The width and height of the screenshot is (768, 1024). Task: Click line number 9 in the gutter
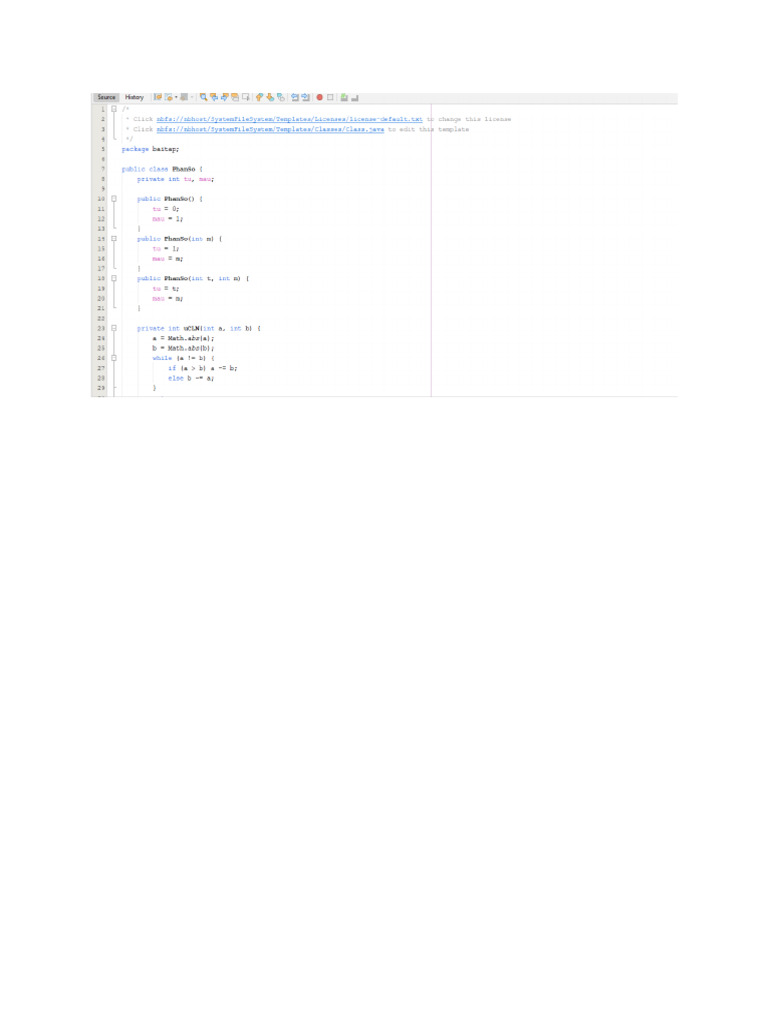tap(102, 189)
